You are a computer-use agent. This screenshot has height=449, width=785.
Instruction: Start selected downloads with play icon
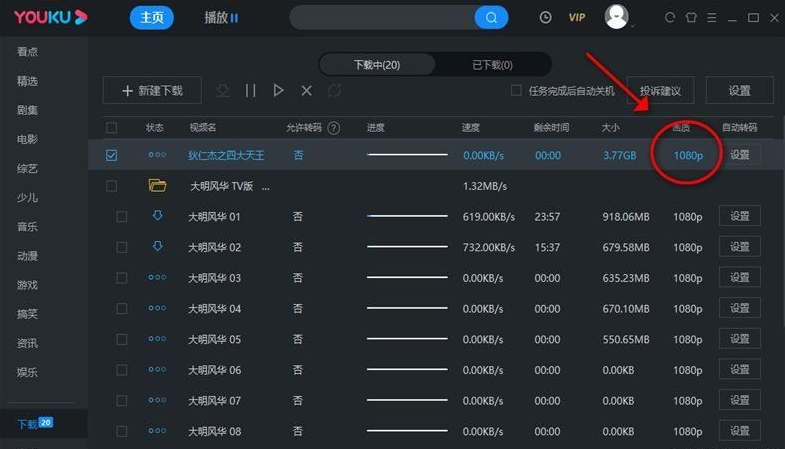(278, 91)
